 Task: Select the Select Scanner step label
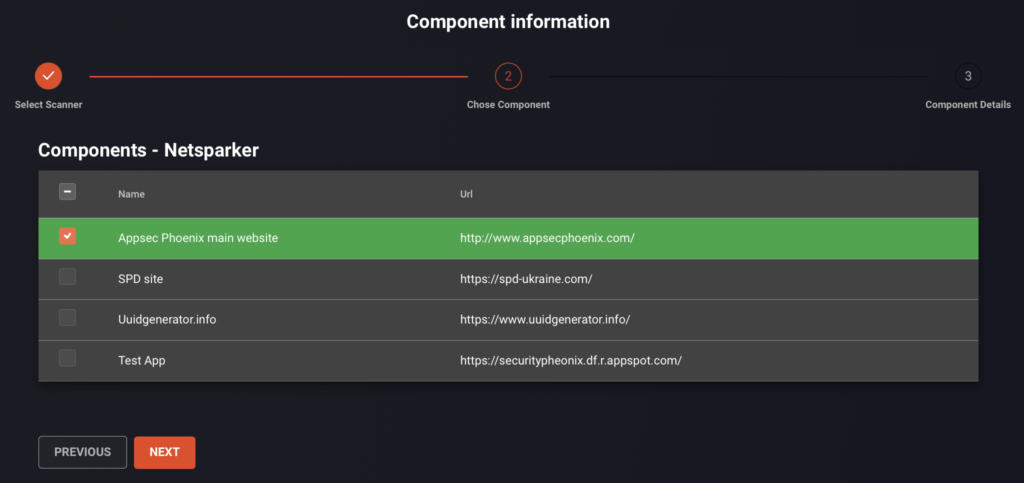pyautogui.click(x=48, y=105)
